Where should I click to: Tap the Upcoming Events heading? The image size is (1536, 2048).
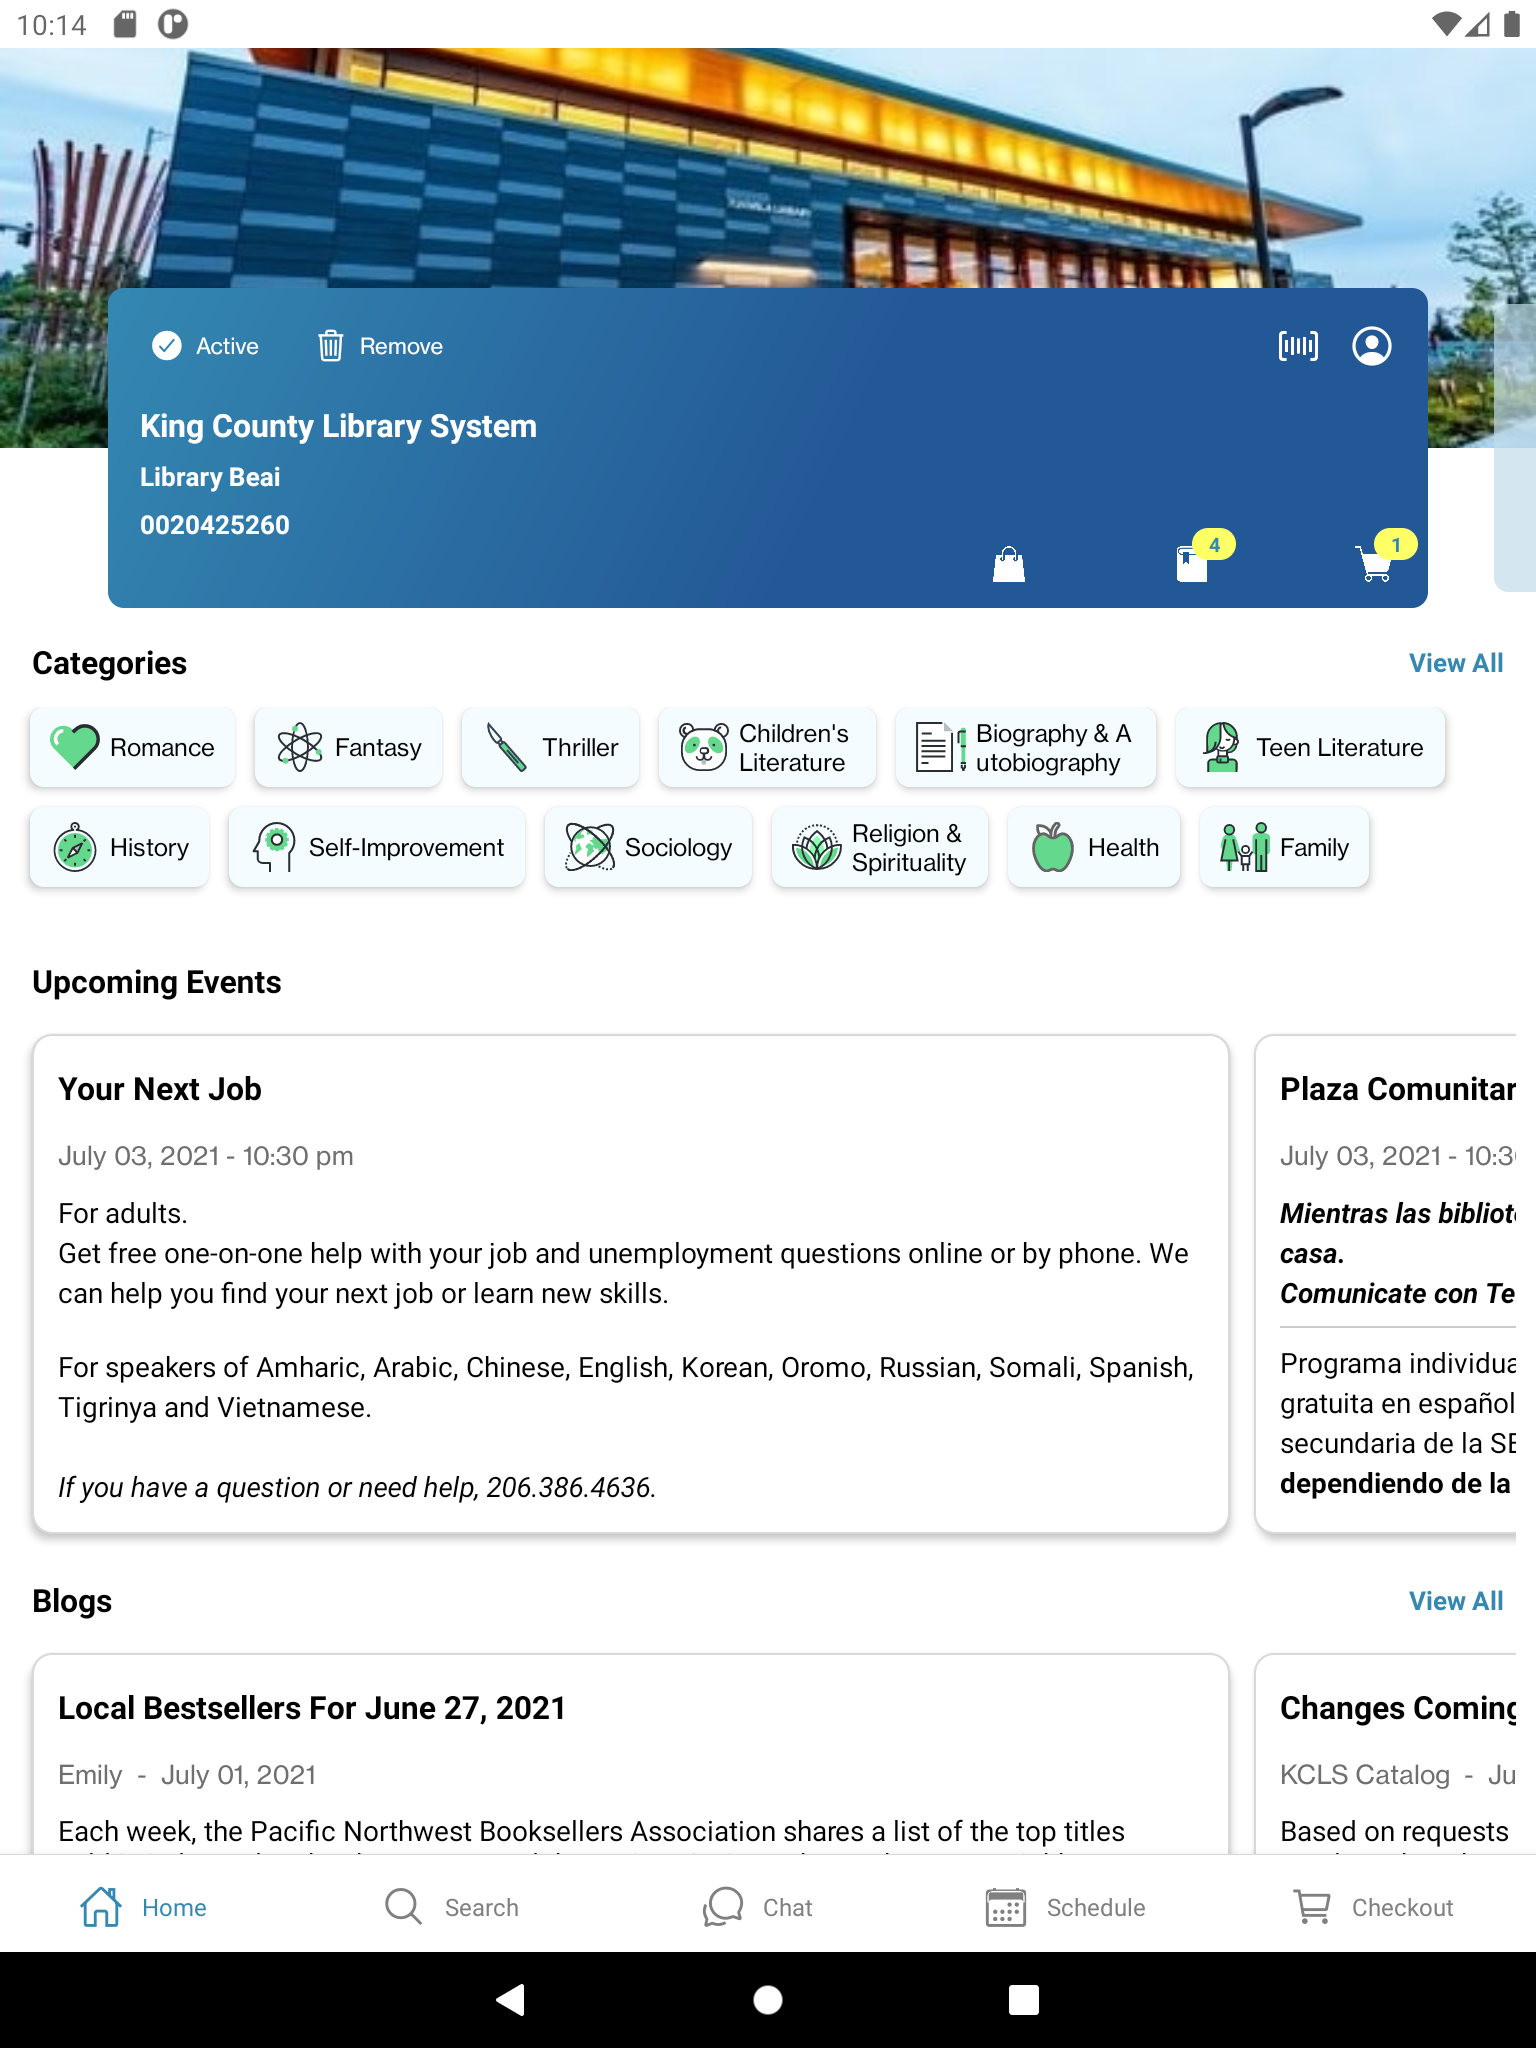[x=157, y=982]
